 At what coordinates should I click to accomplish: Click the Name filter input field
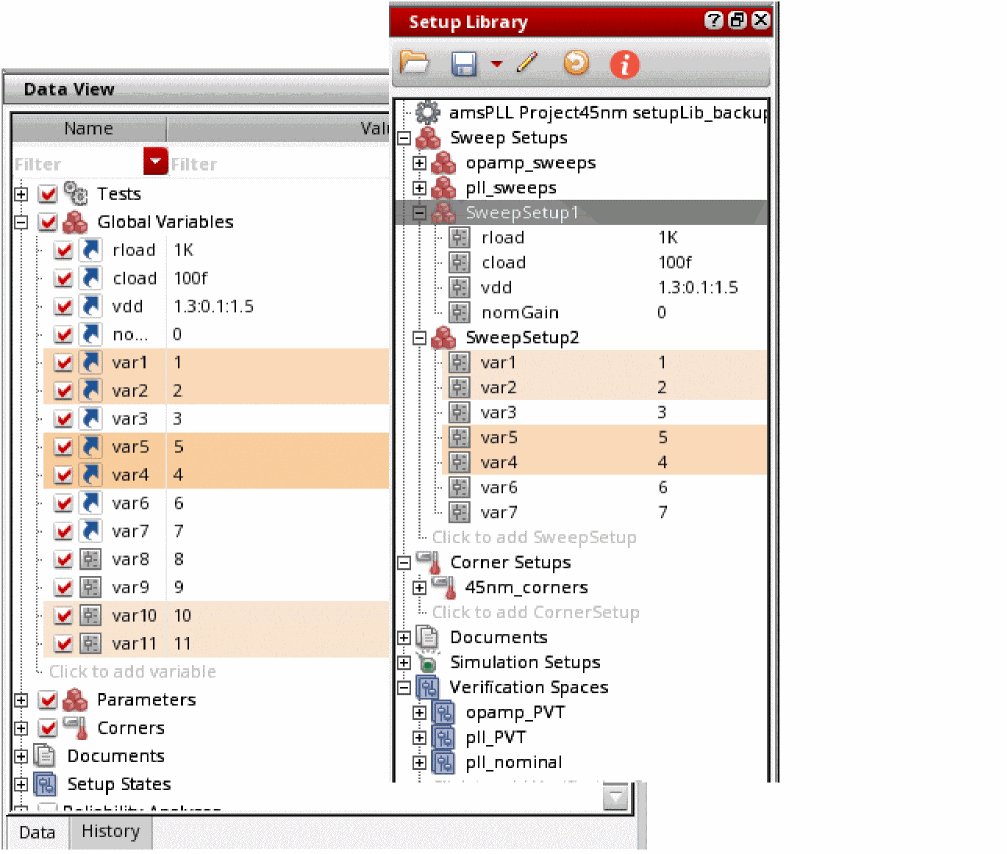[x=78, y=164]
